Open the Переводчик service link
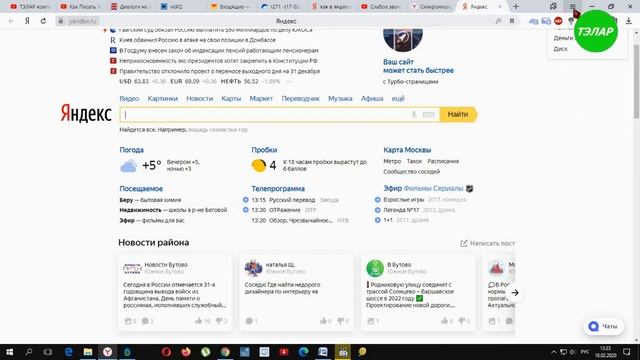This screenshot has height=360, width=640. 300,99
